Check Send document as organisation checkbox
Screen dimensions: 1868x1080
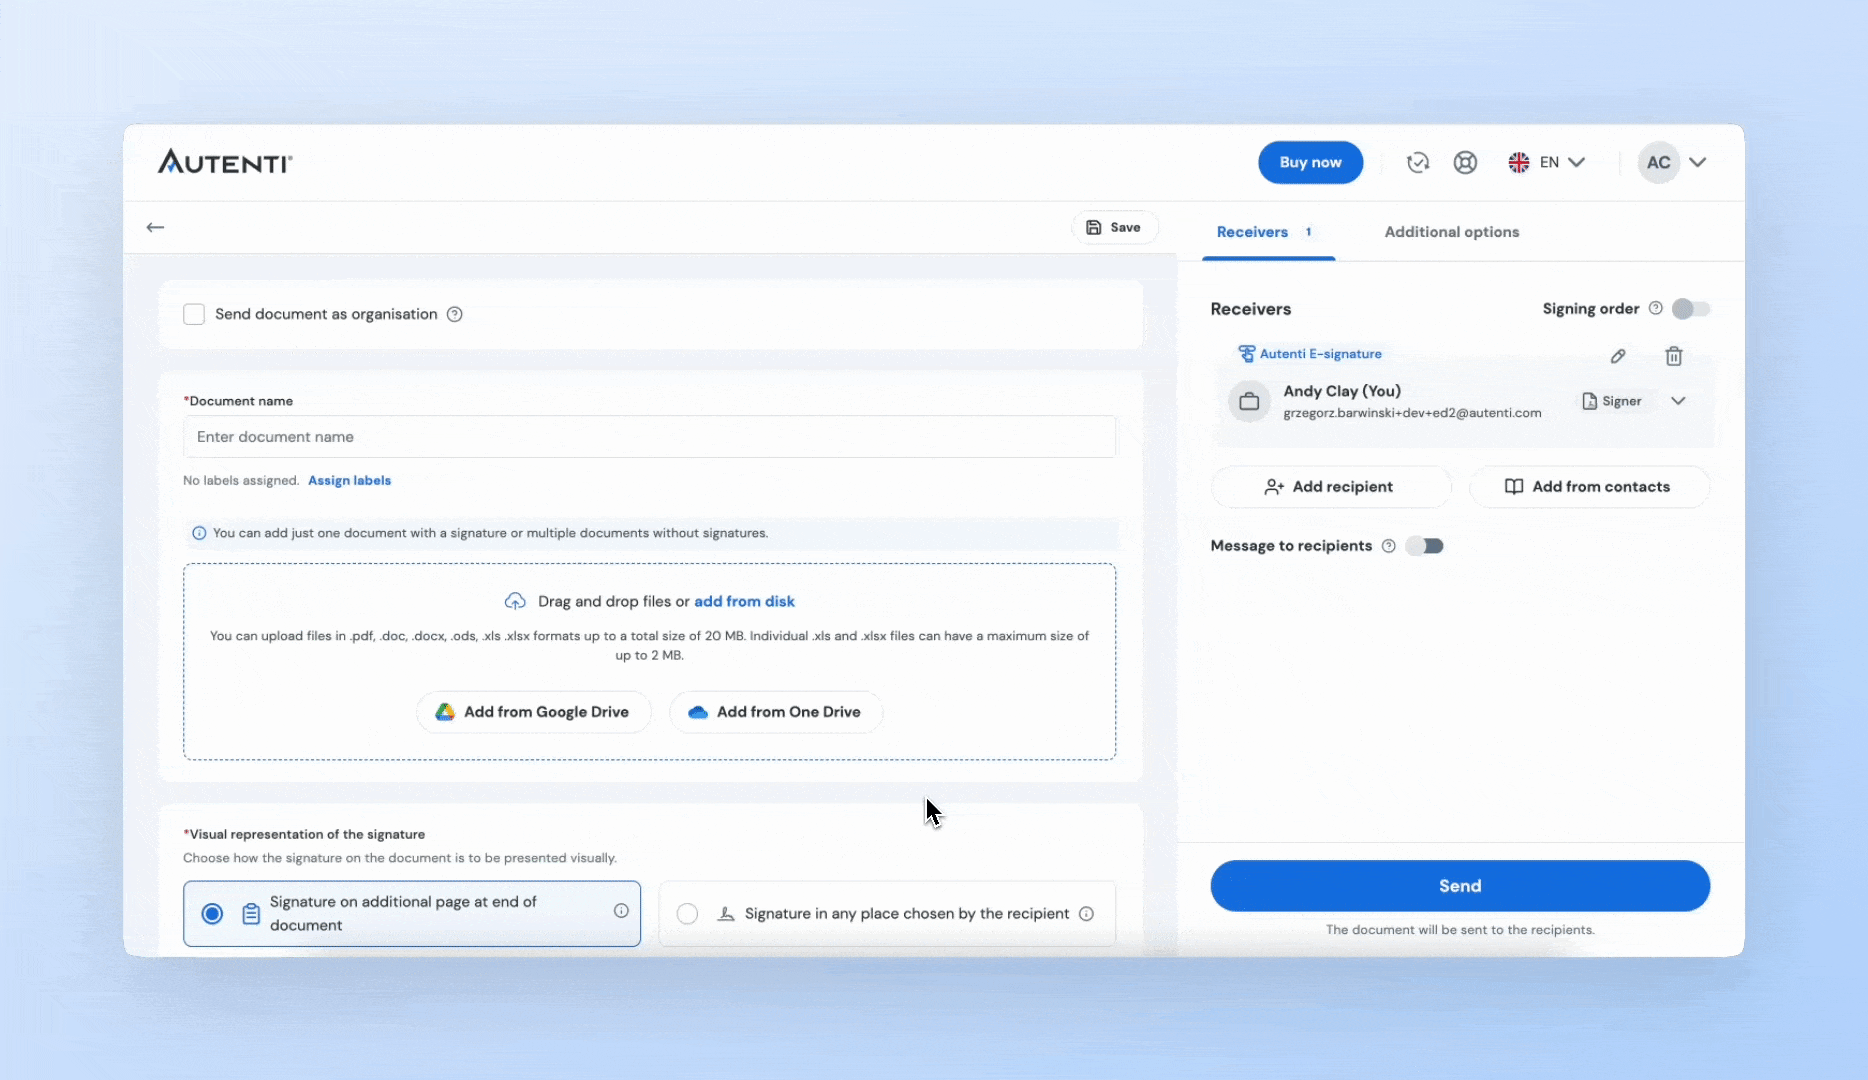click(194, 314)
